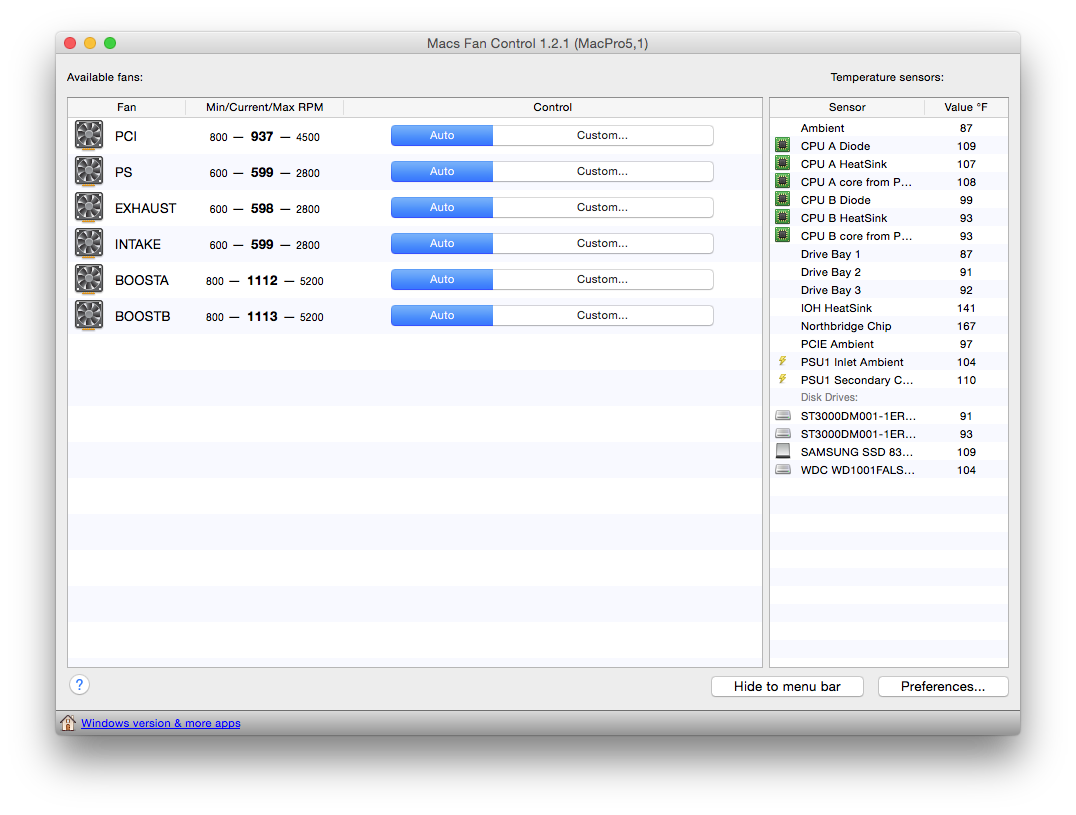Open Custom control for PCI fan

click(x=603, y=136)
